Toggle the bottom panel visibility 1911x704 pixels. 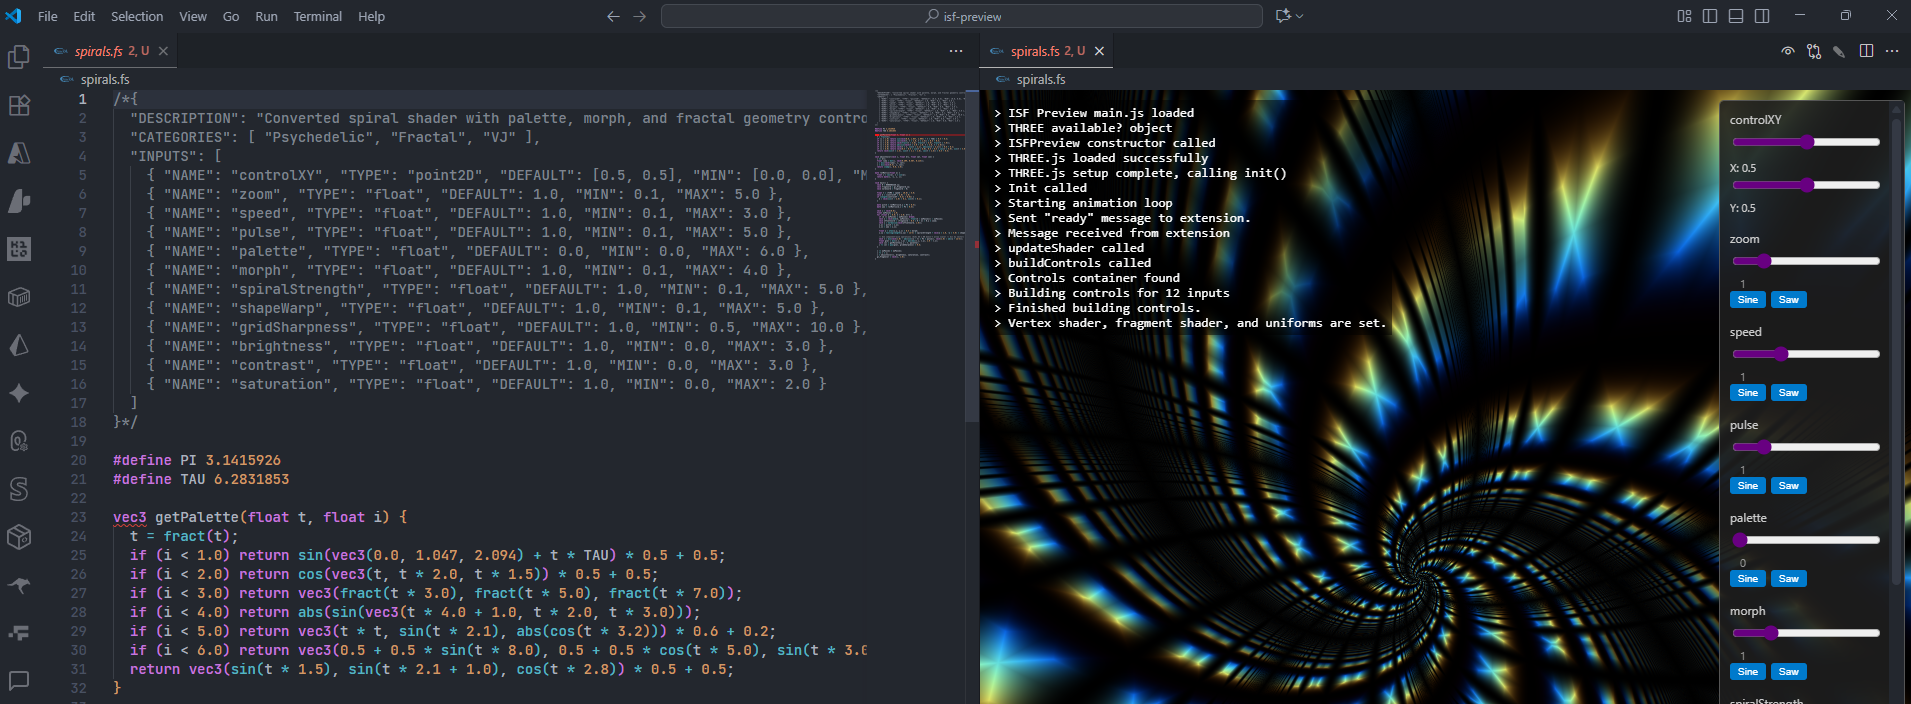click(1736, 16)
